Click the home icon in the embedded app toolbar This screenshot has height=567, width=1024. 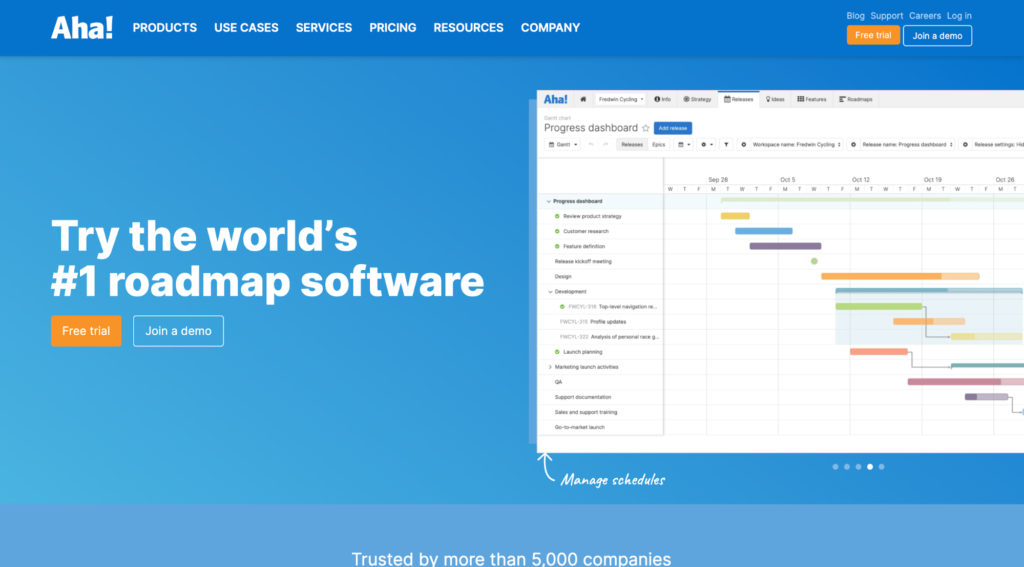click(x=583, y=99)
